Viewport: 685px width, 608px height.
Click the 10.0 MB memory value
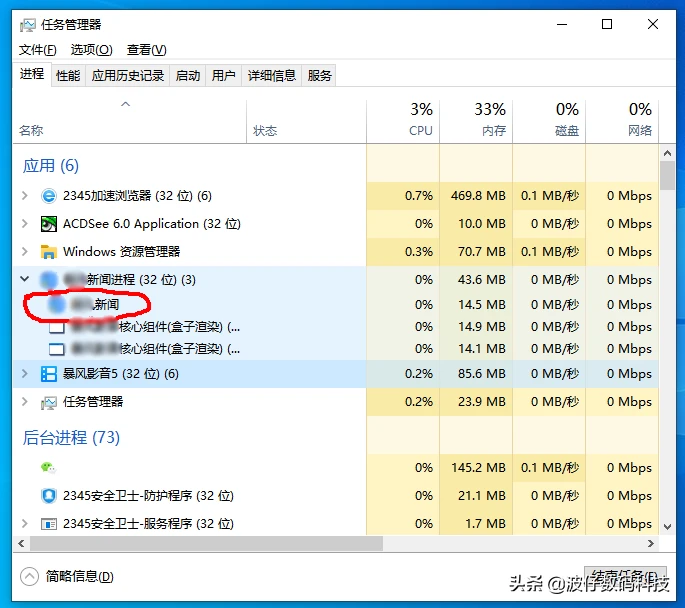481,224
